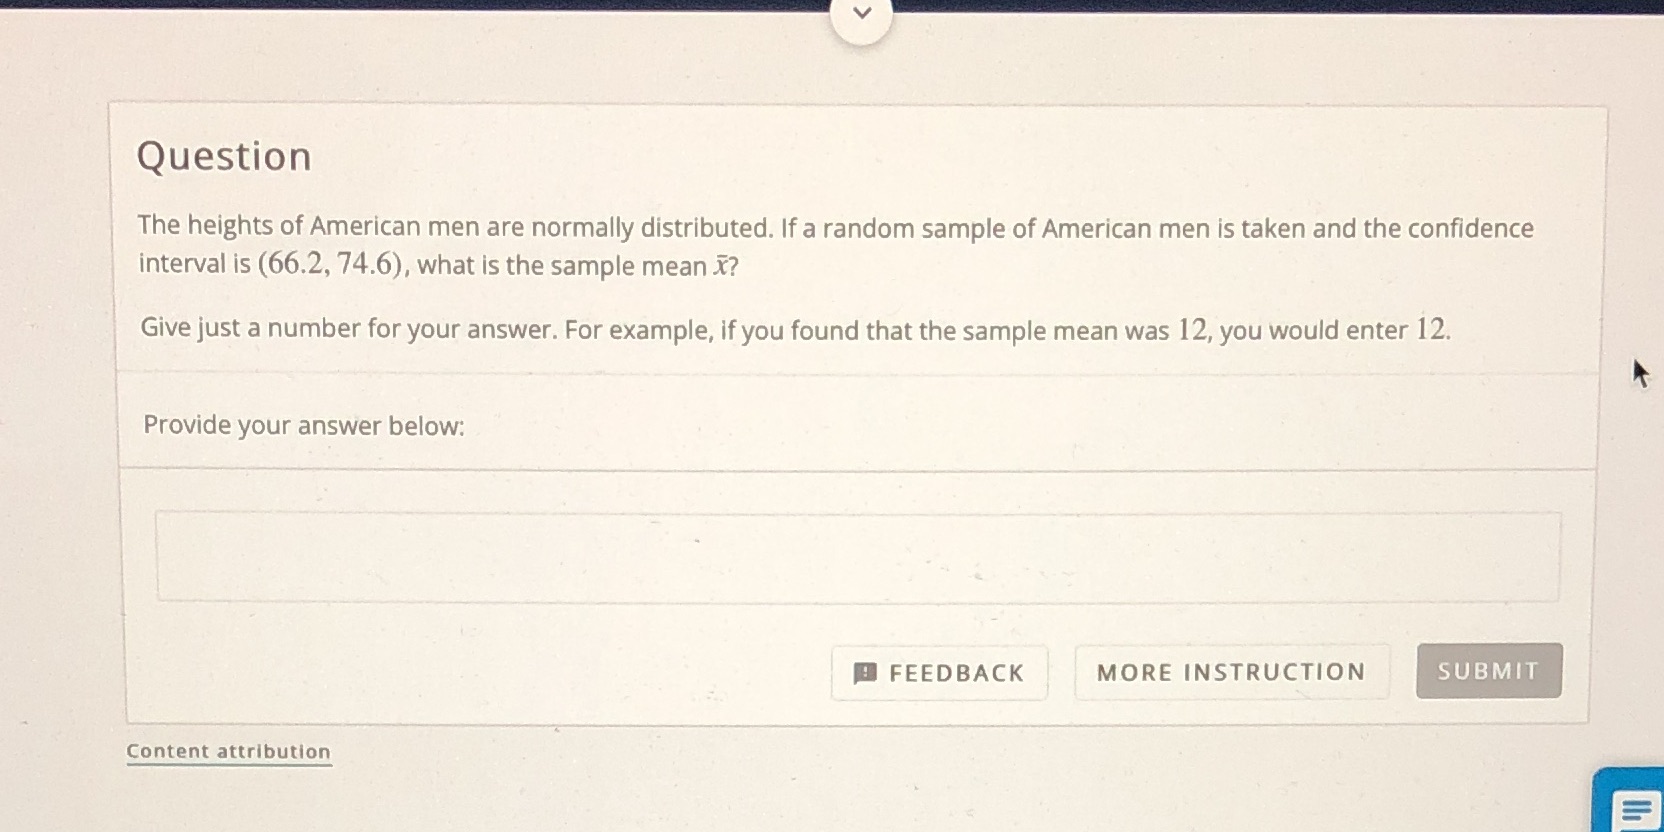Click inside the blank answer box
This screenshot has width=1664, height=832.
[860, 555]
